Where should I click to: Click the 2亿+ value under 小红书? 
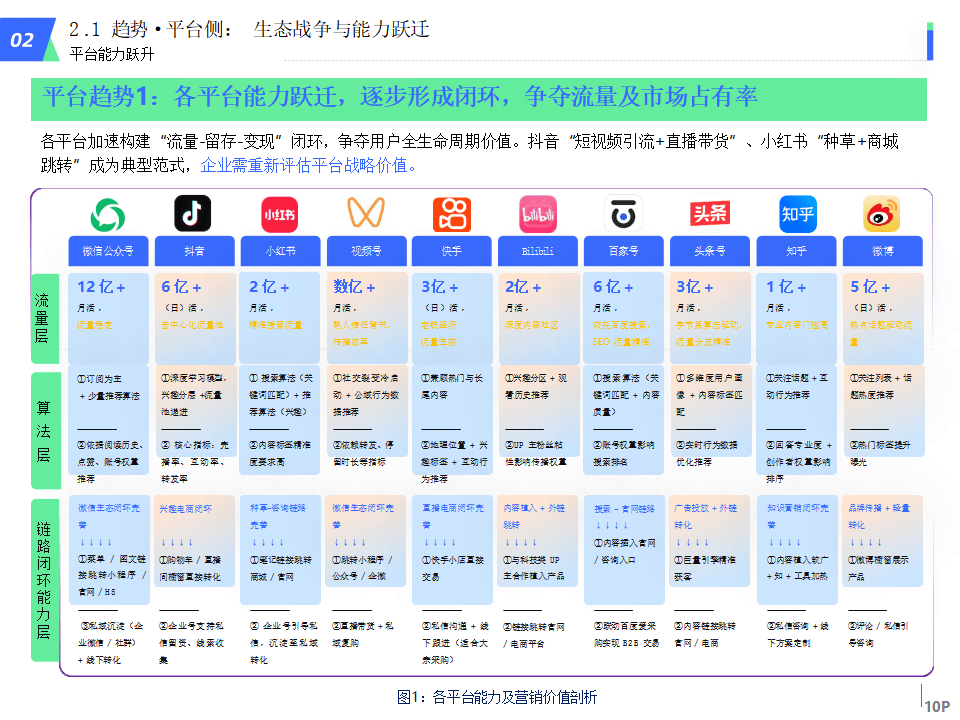tap(269, 287)
